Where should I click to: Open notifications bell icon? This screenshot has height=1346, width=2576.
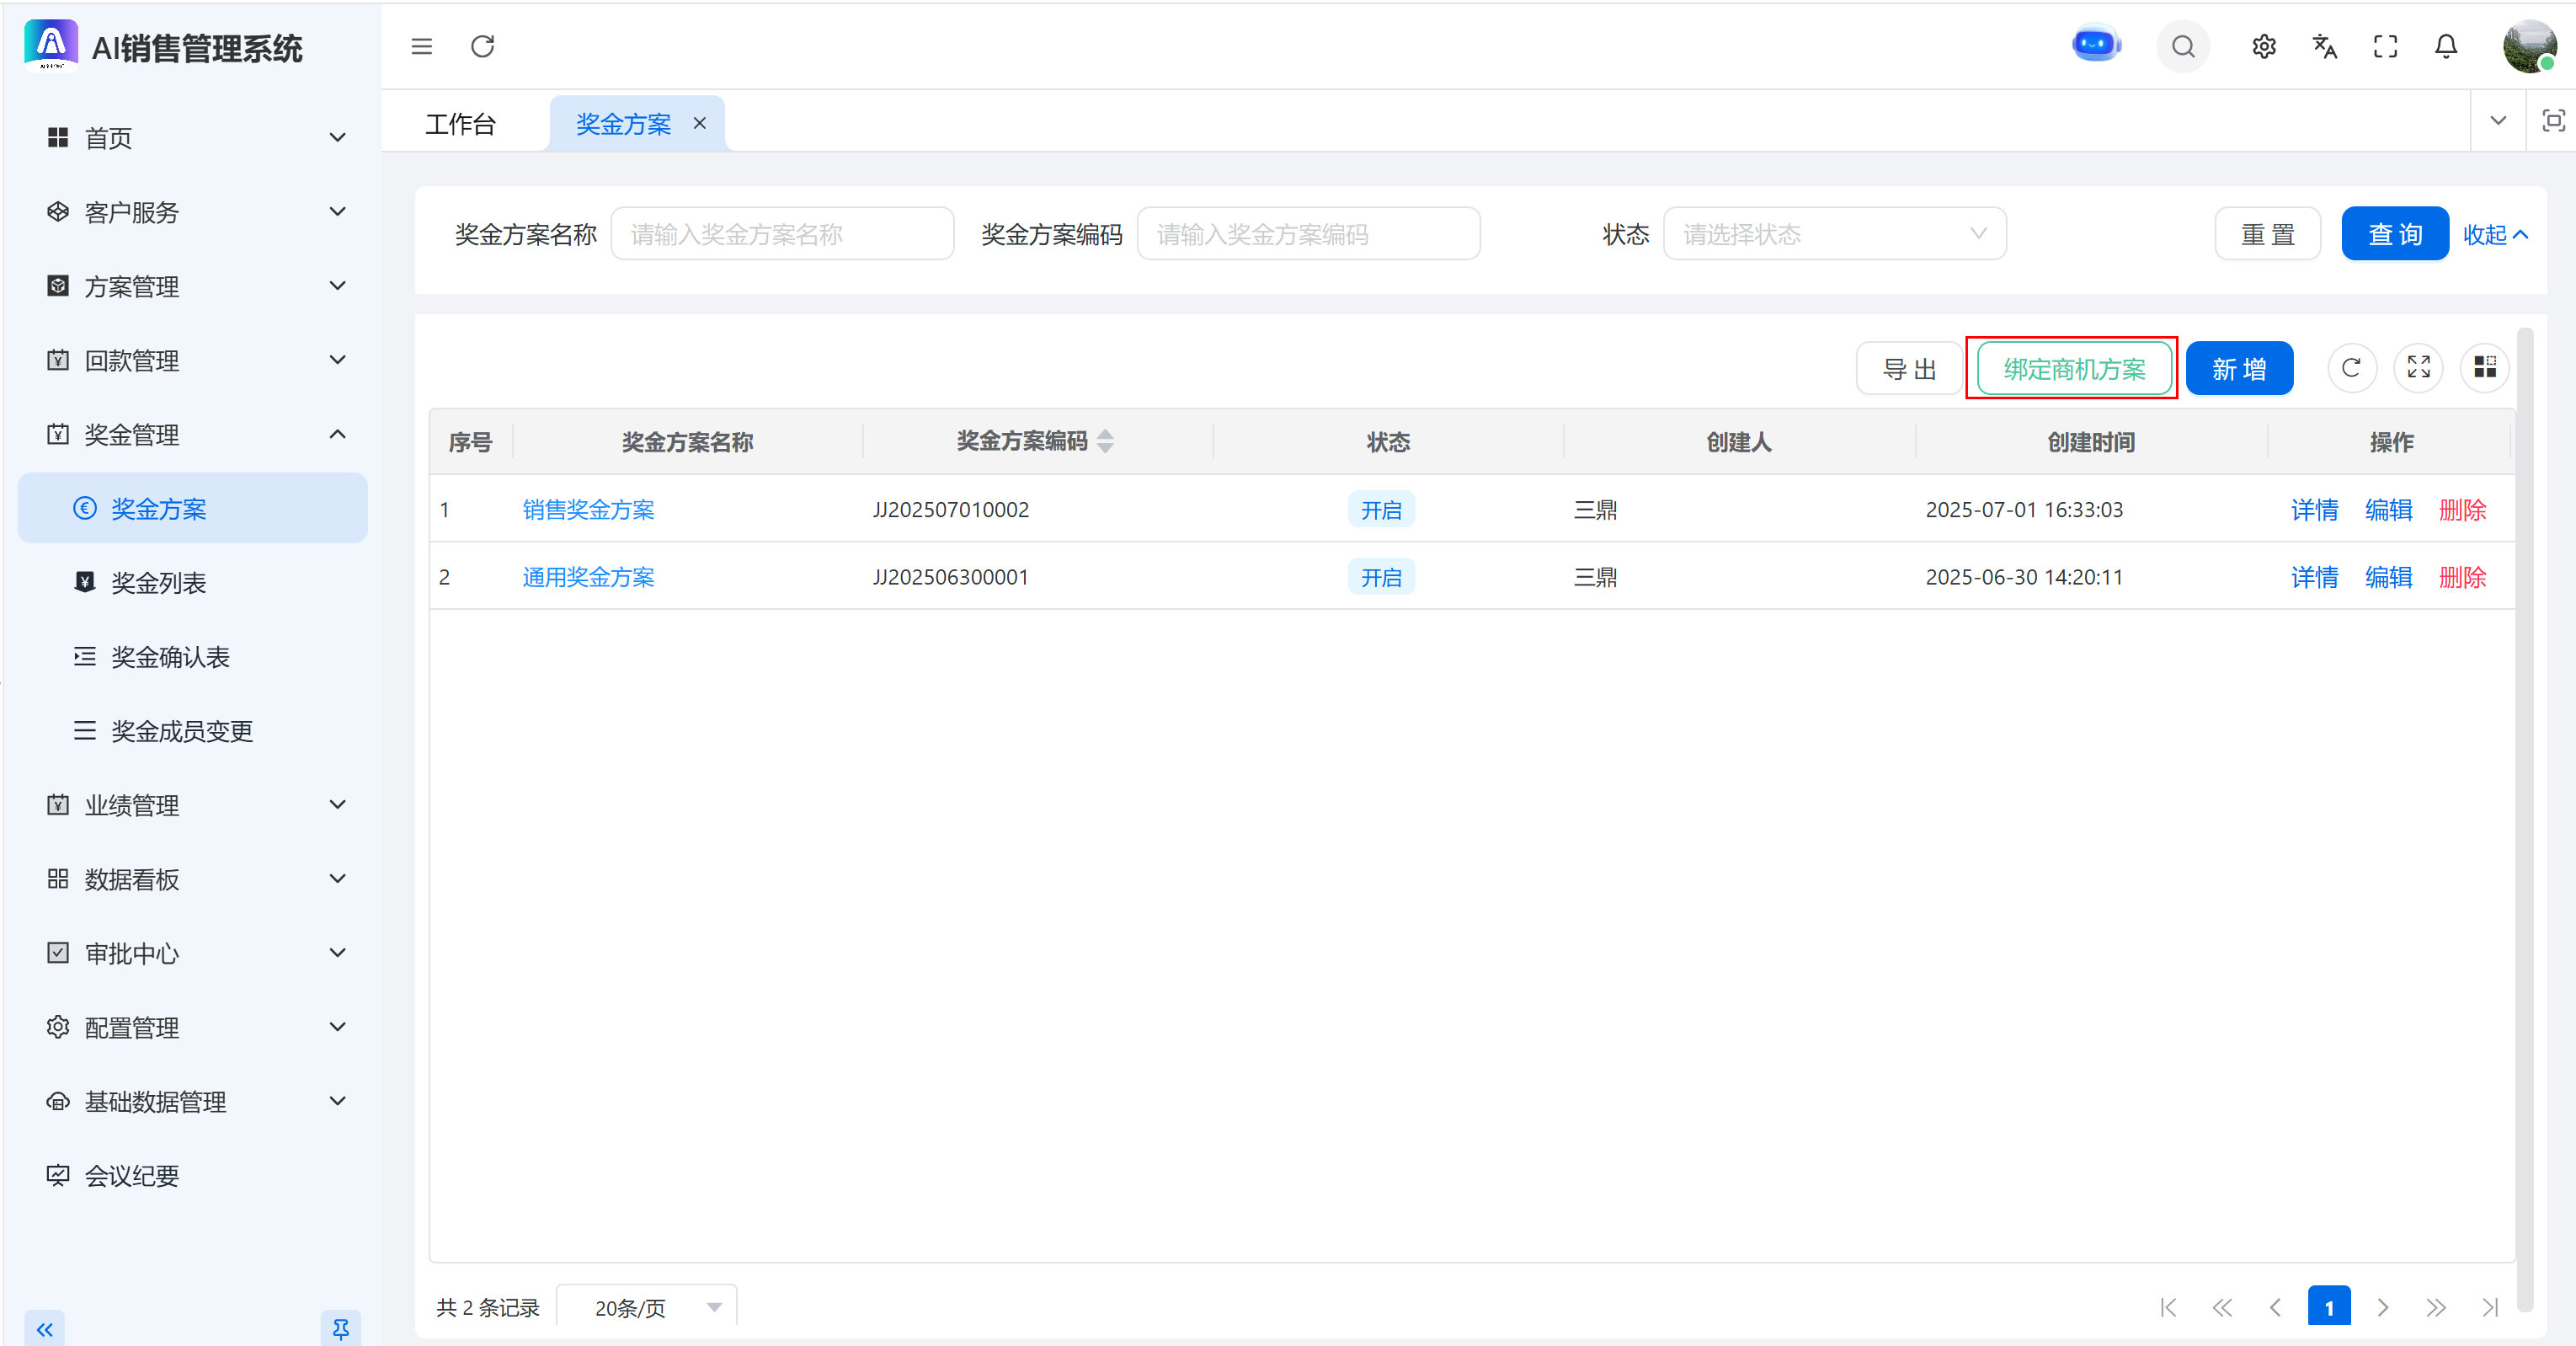2446,46
